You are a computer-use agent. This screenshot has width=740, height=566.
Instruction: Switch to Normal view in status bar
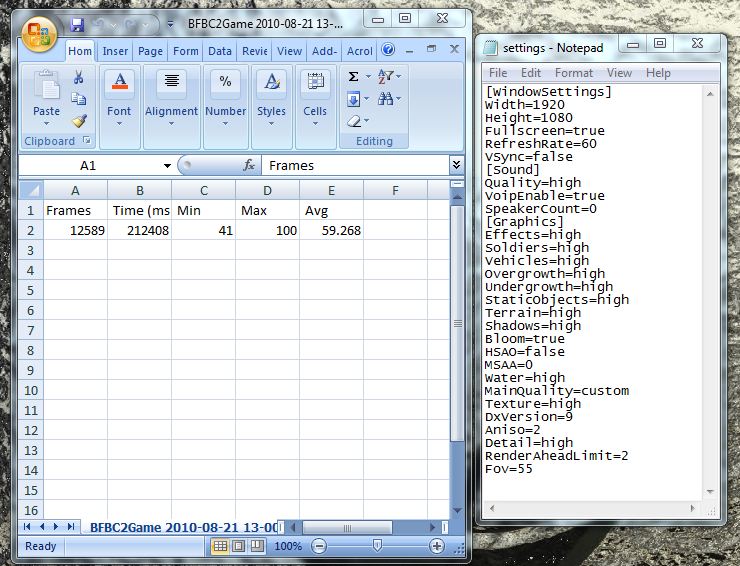point(220,546)
